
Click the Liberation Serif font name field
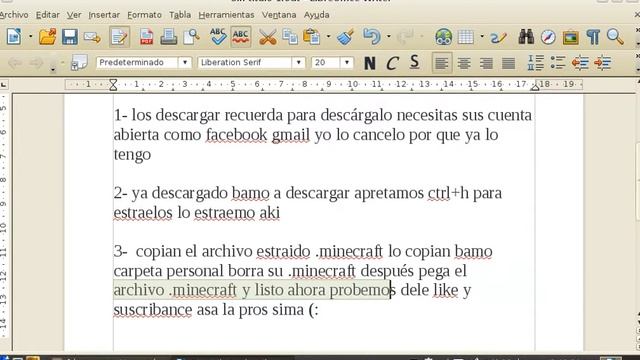[x=245, y=62]
